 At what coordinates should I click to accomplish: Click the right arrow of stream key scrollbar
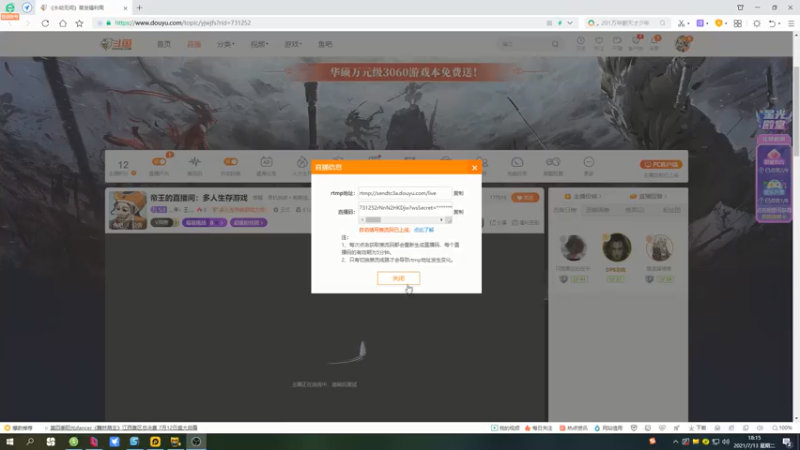441,220
